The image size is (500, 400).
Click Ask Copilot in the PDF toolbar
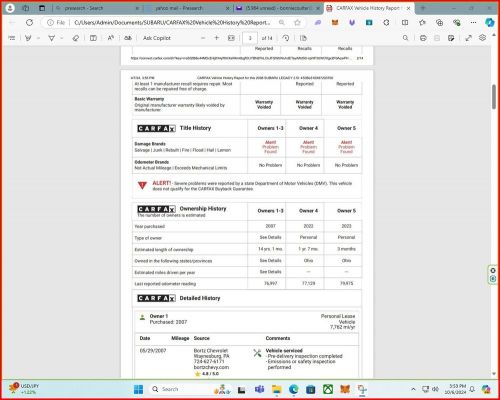coord(157,38)
